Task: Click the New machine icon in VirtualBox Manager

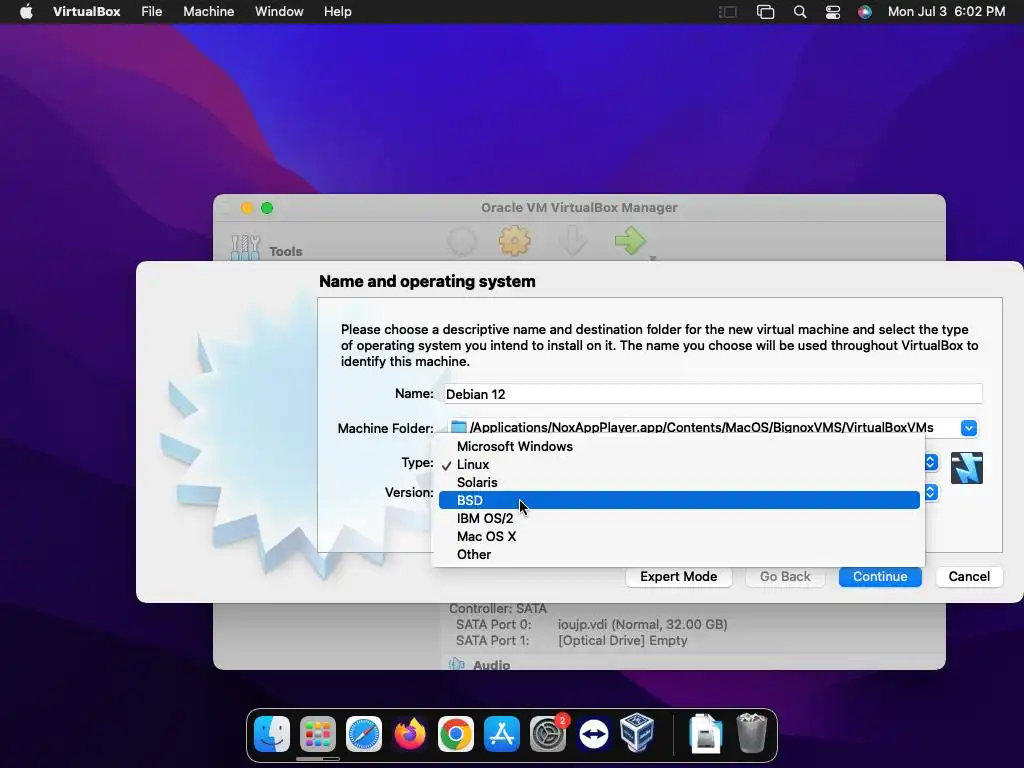Action: pyautogui.click(x=462, y=241)
